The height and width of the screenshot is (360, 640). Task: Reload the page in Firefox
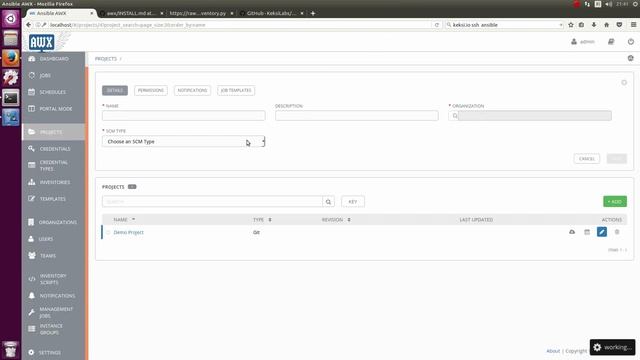(x=437, y=25)
